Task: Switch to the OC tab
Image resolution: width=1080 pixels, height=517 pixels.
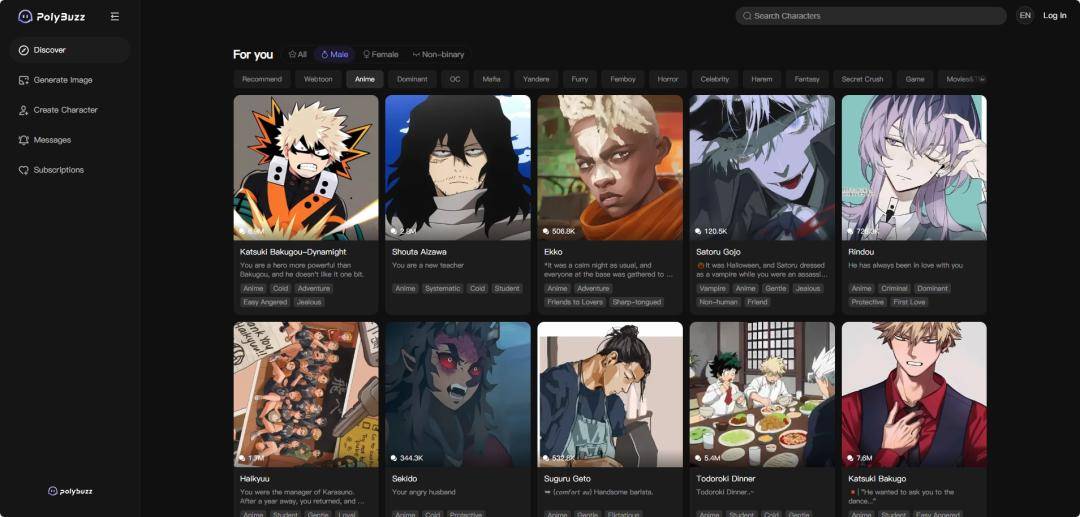Action: coord(455,79)
